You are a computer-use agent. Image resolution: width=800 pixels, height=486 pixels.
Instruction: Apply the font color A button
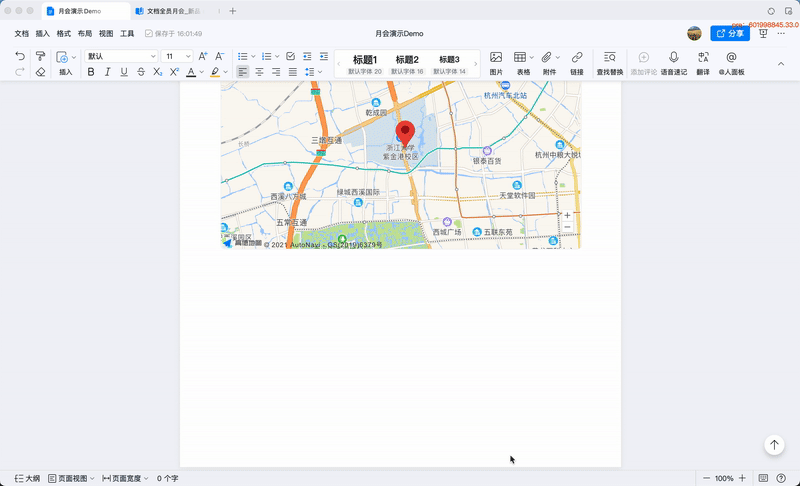(x=191, y=72)
